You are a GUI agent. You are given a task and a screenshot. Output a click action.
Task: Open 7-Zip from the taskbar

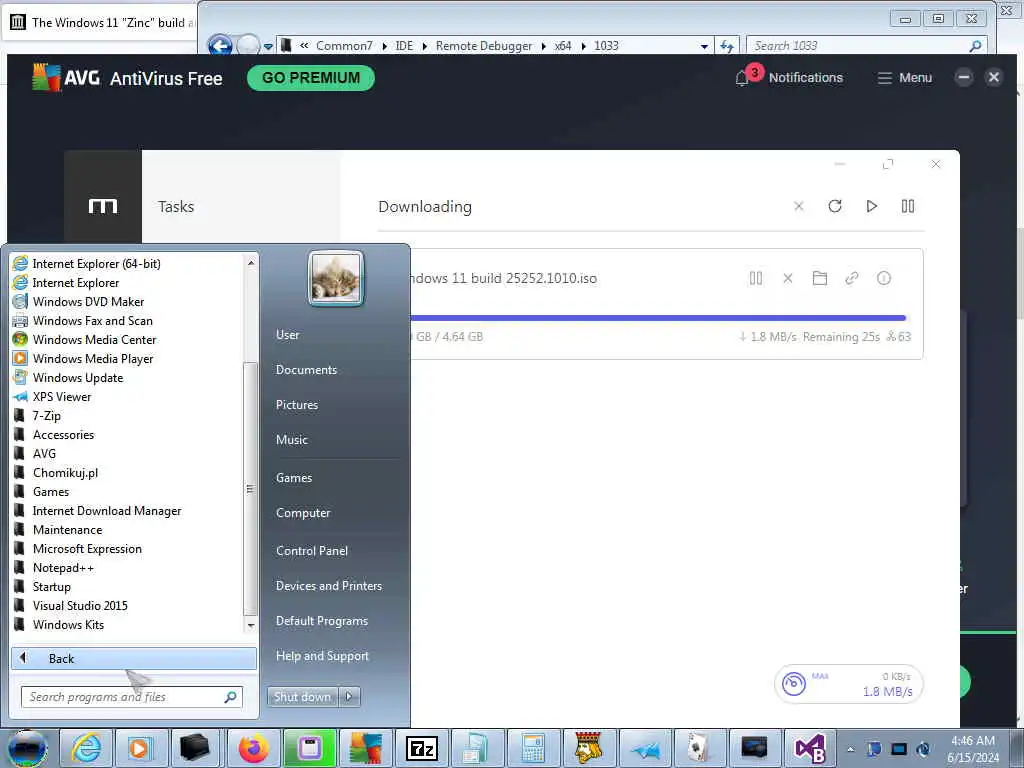(x=421, y=748)
